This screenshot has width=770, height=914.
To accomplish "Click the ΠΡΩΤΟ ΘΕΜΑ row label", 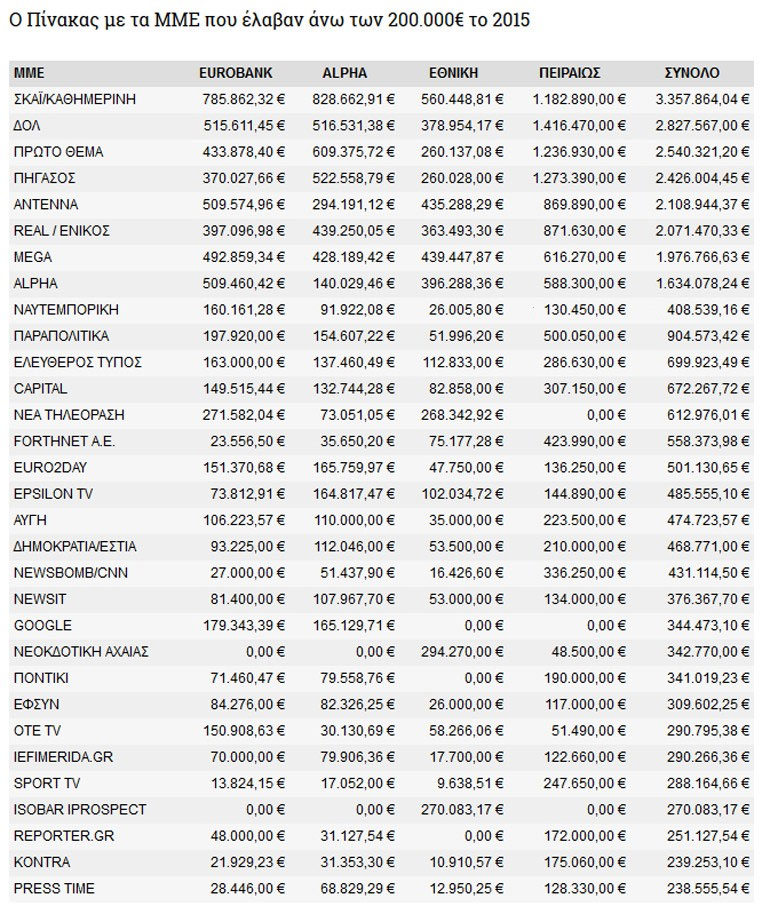I will pos(59,152).
